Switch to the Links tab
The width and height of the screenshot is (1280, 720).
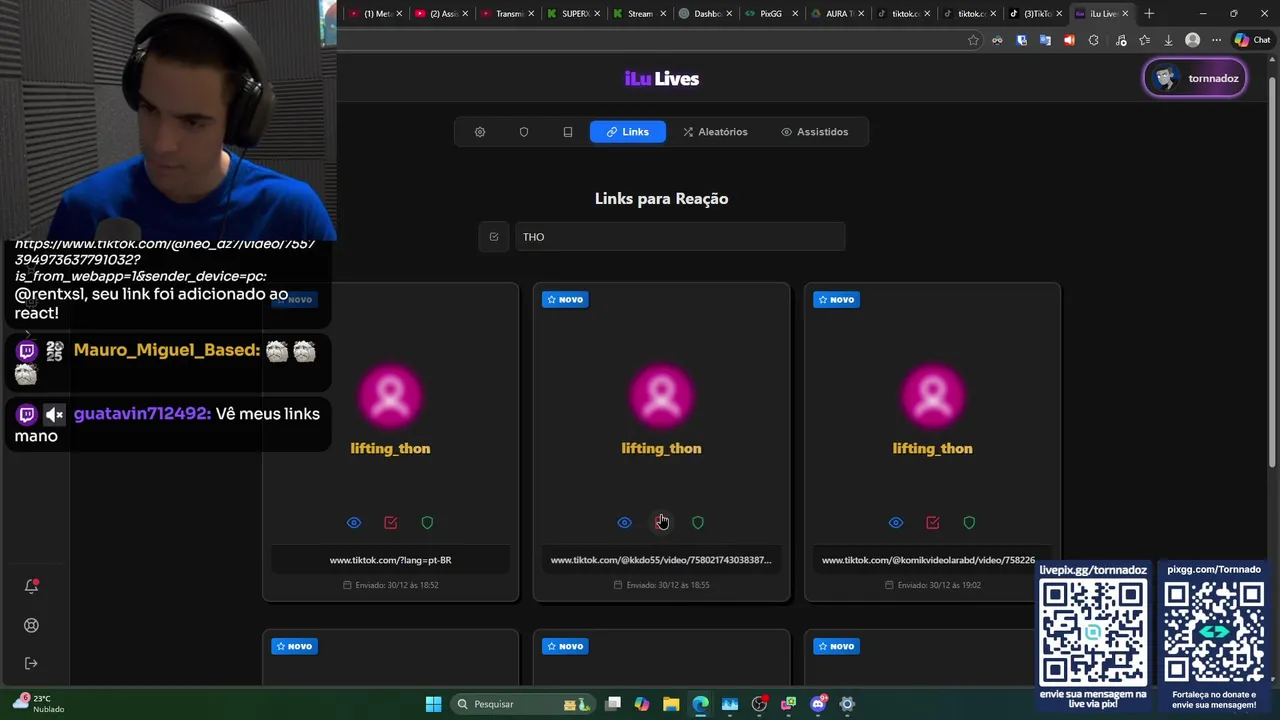tap(628, 132)
